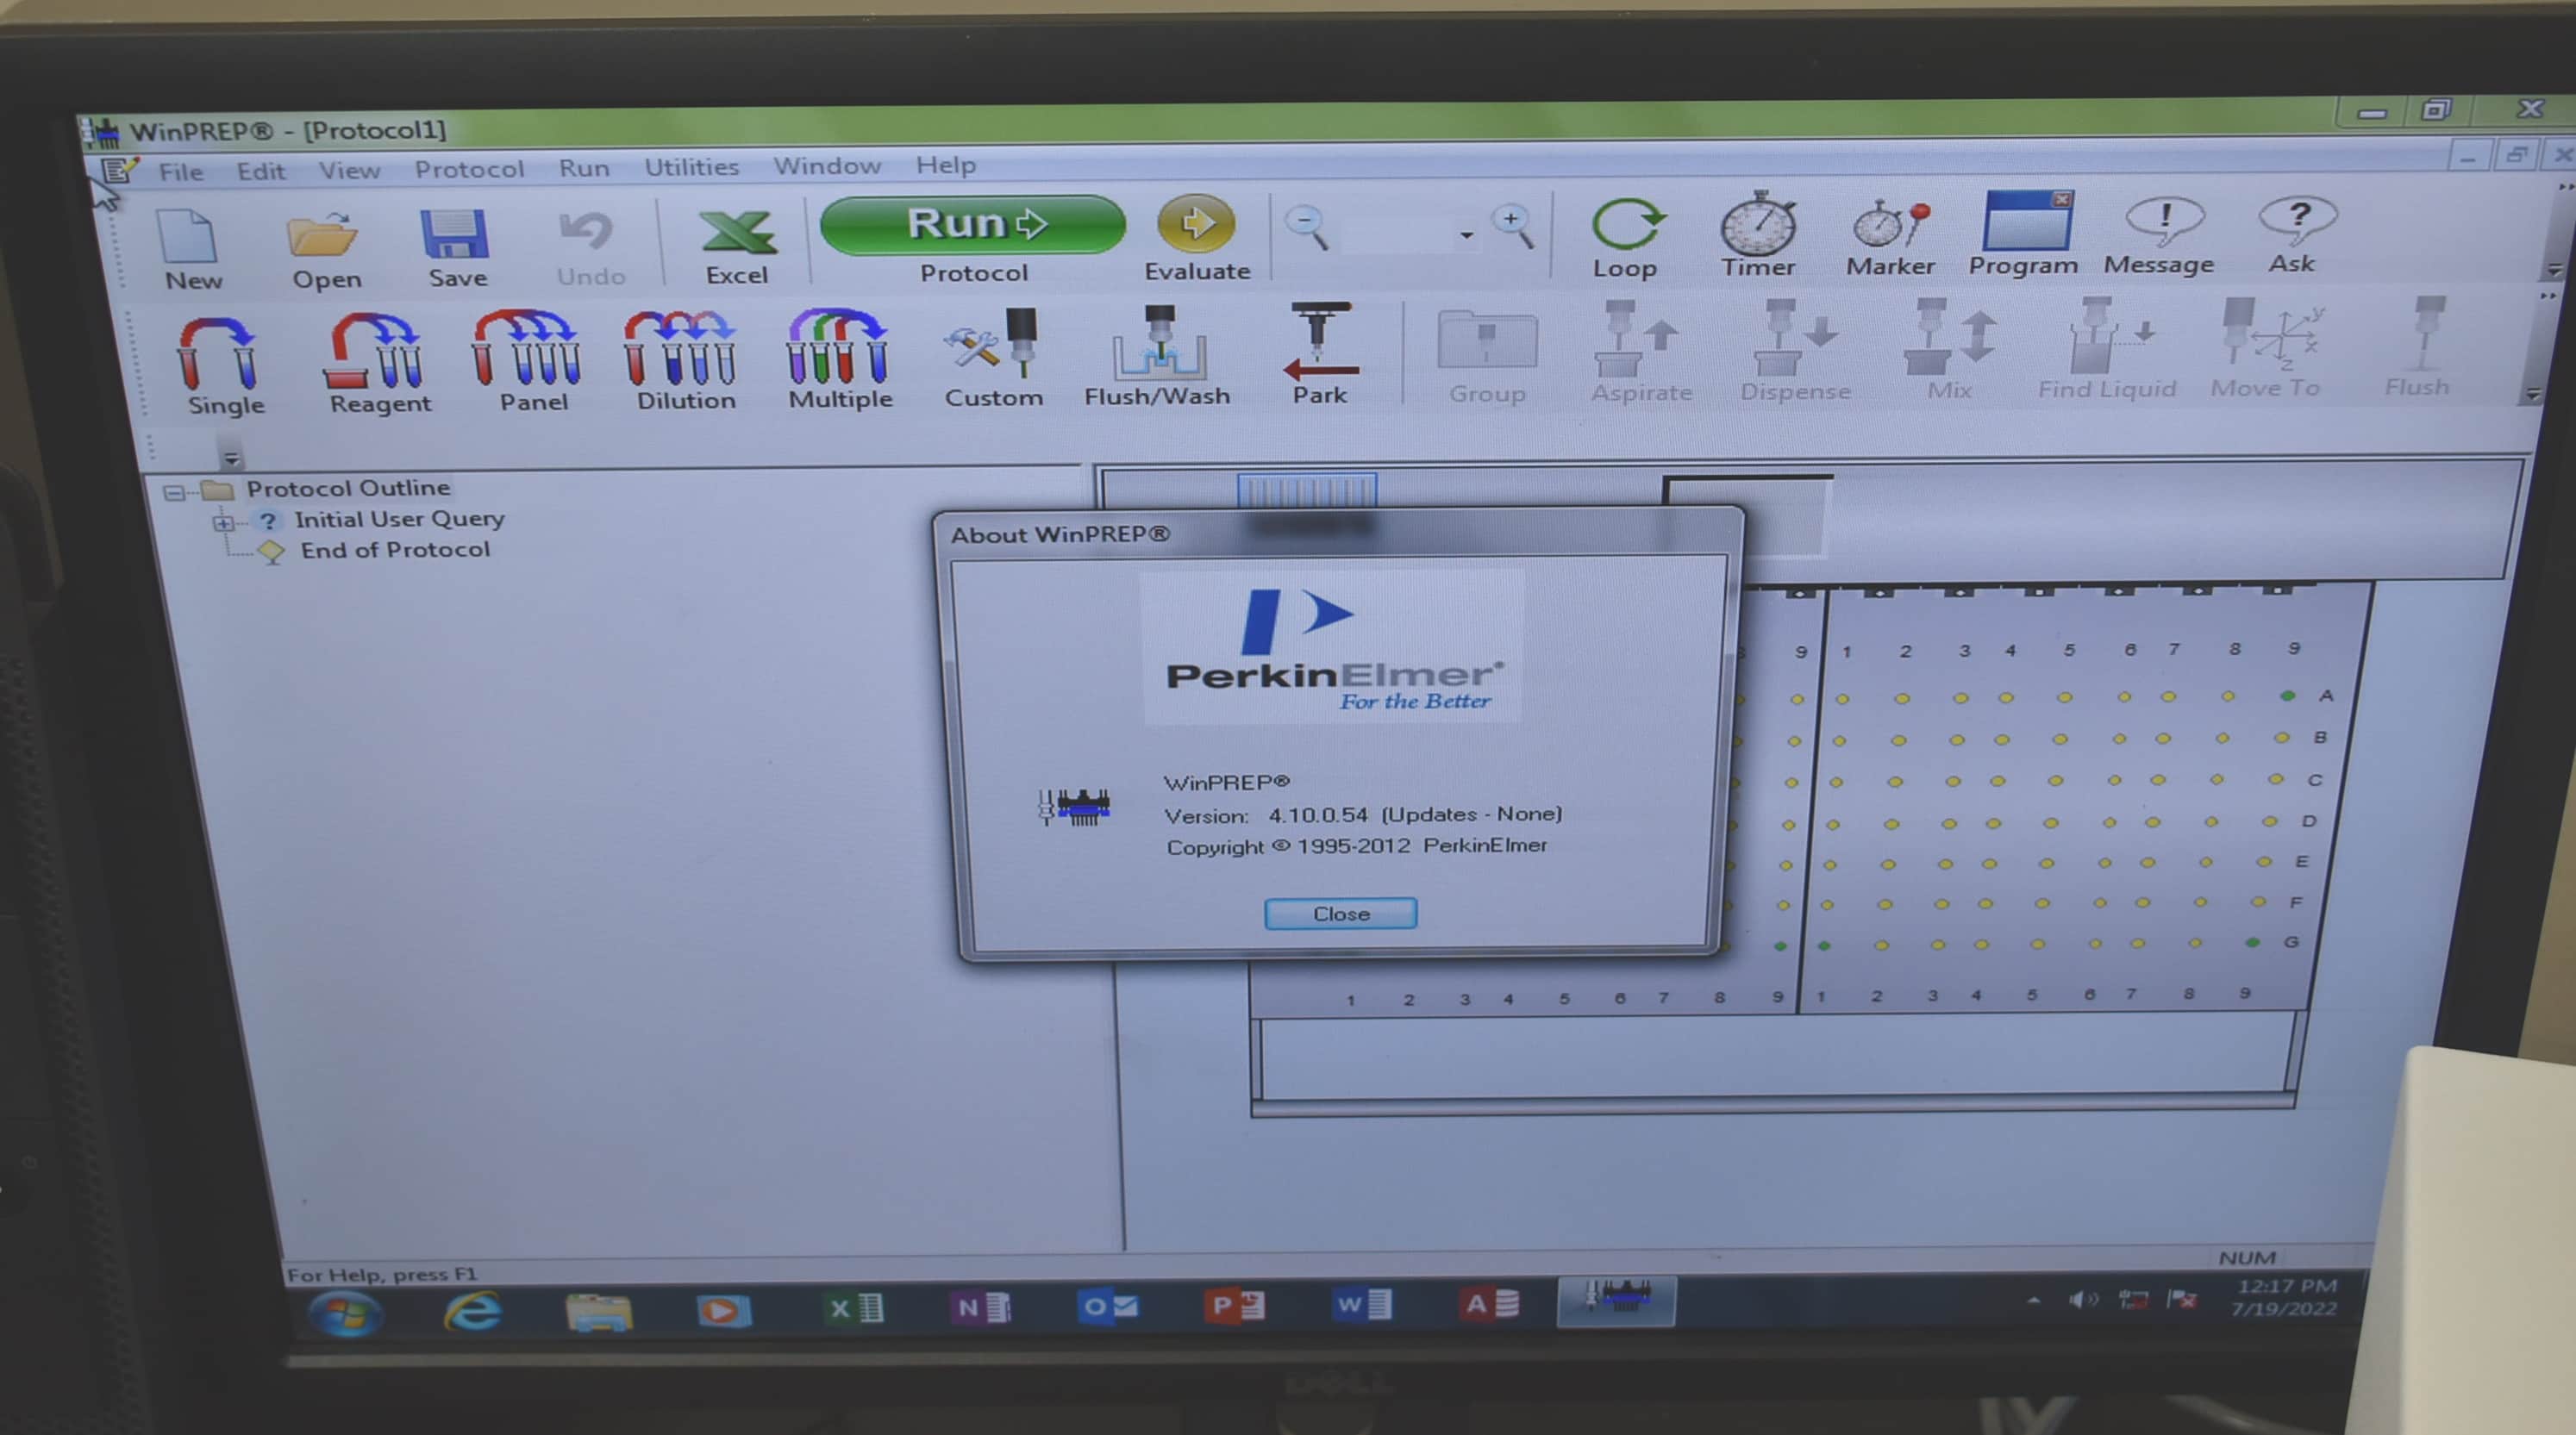Open the Window menu
2576x1435 pixels.
[x=827, y=166]
